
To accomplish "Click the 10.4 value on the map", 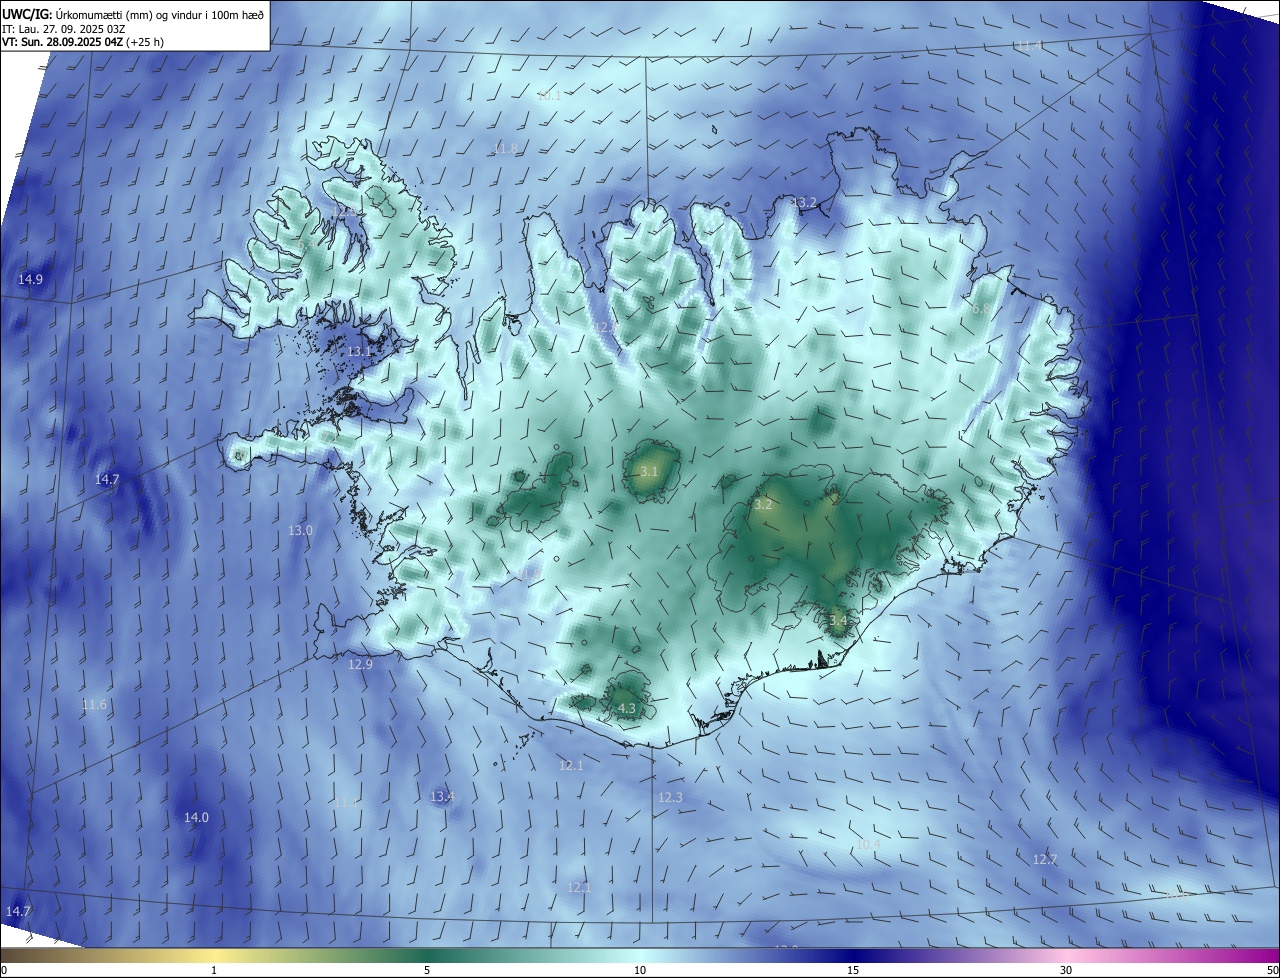I will 868,844.
